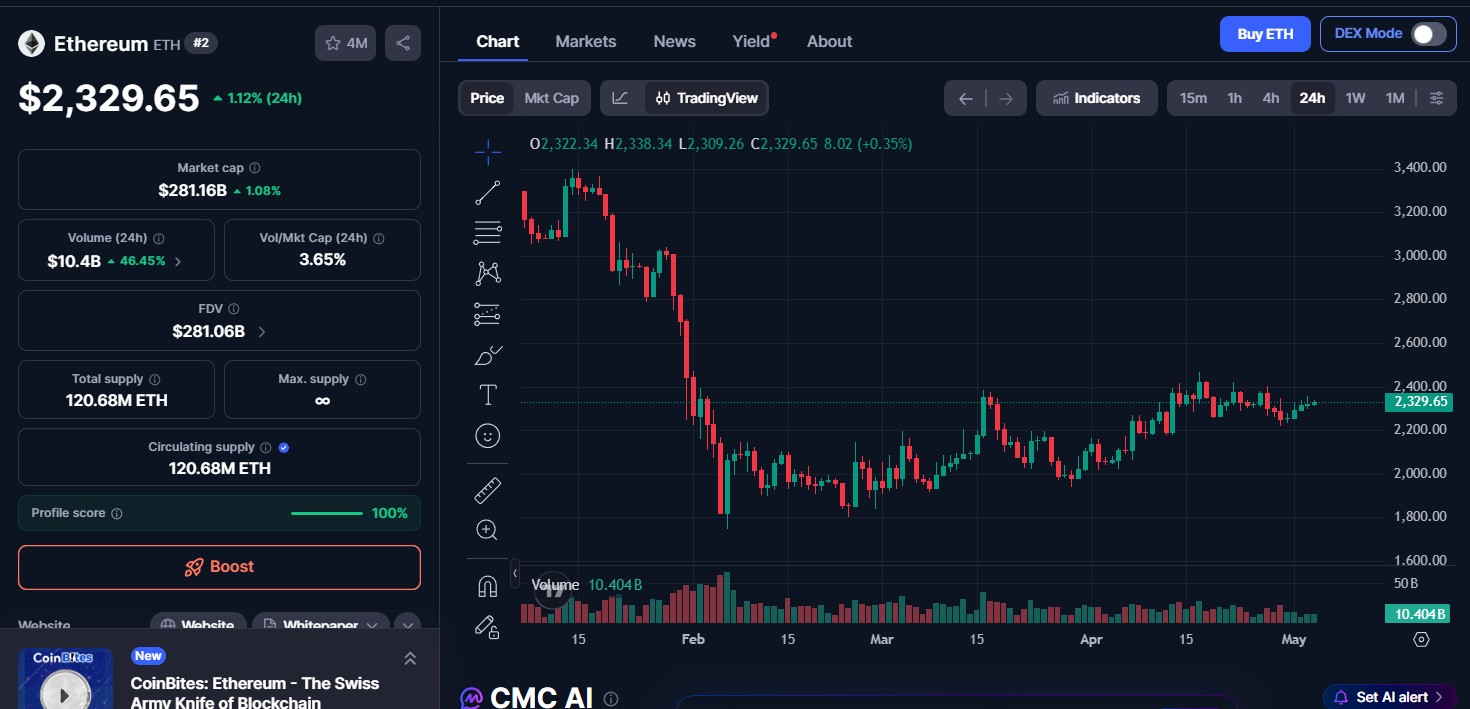This screenshot has height=709, width=1470.
Task: Click the CMC AI info icon
Action: click(611, 699)
